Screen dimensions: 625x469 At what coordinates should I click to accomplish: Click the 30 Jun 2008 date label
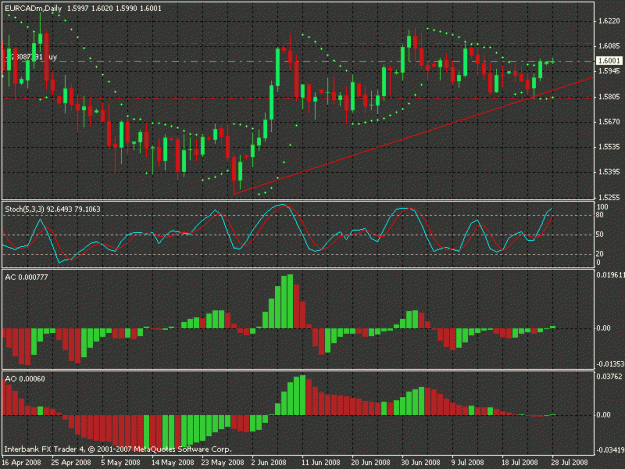(x=421, y=462)
